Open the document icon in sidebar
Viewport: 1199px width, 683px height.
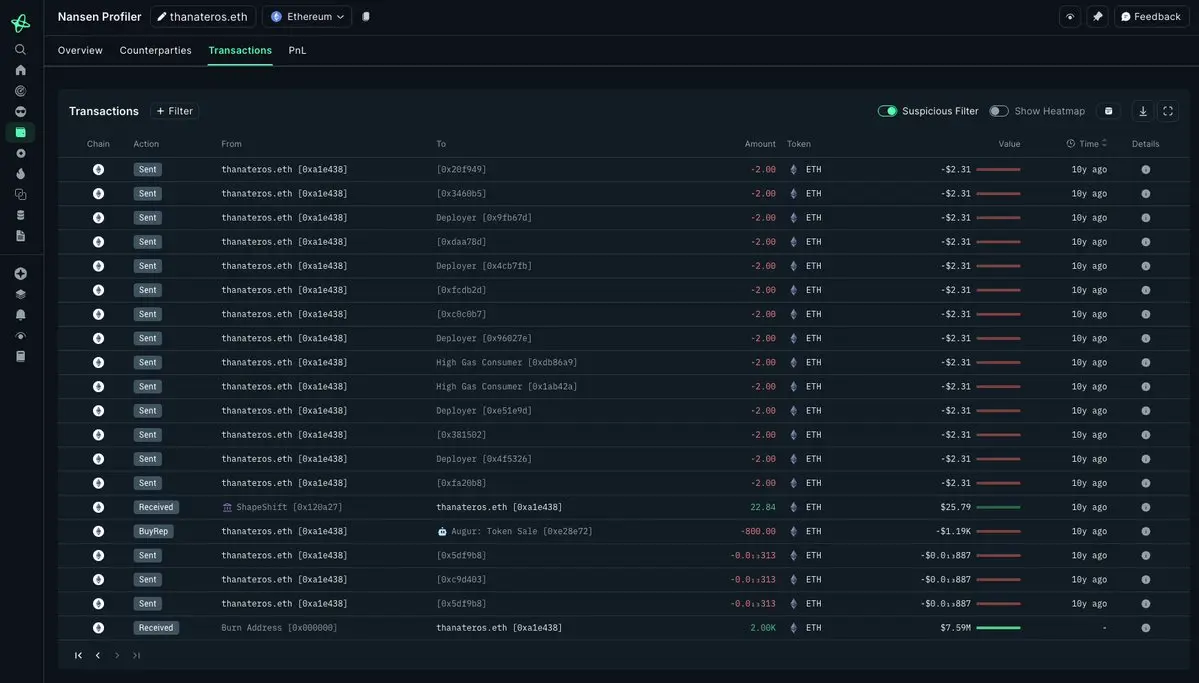click(21, 236)
